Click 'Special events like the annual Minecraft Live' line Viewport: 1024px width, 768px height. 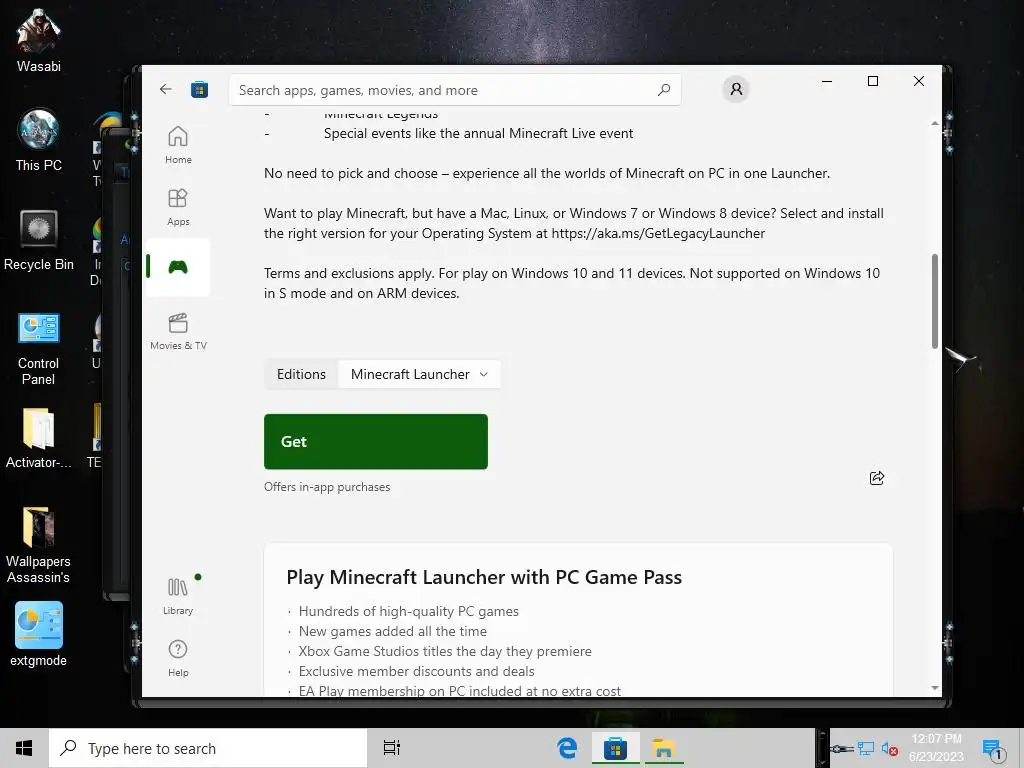click(478, 133)
